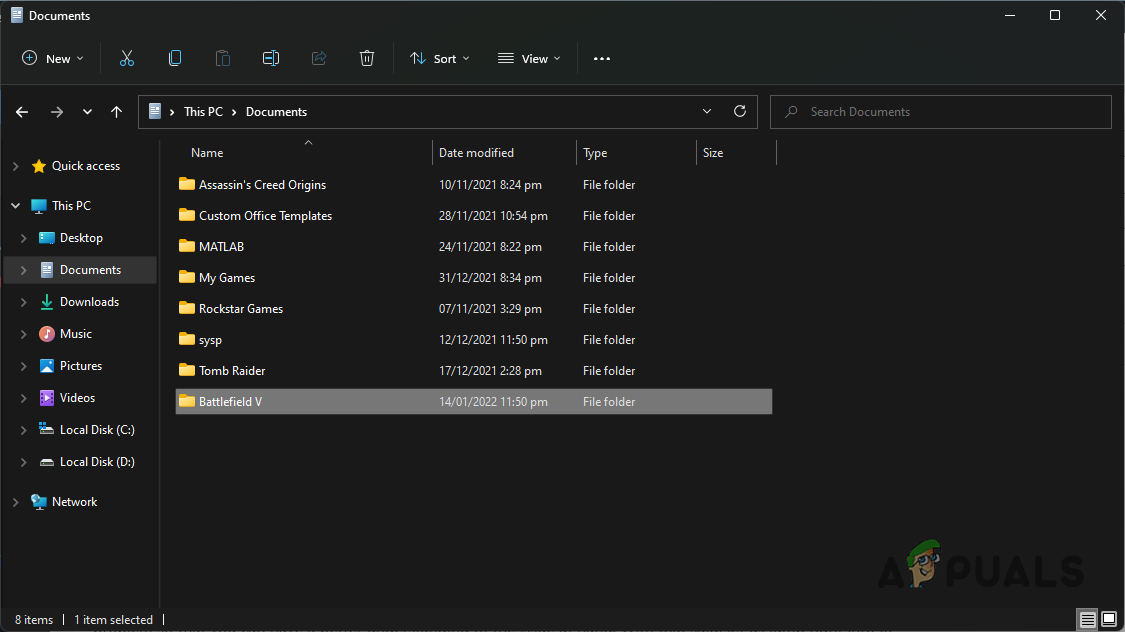The height and width of the screenshot is (632, 1125).
Task: Open the Sort dropdown menu
Action: (440, 59)
